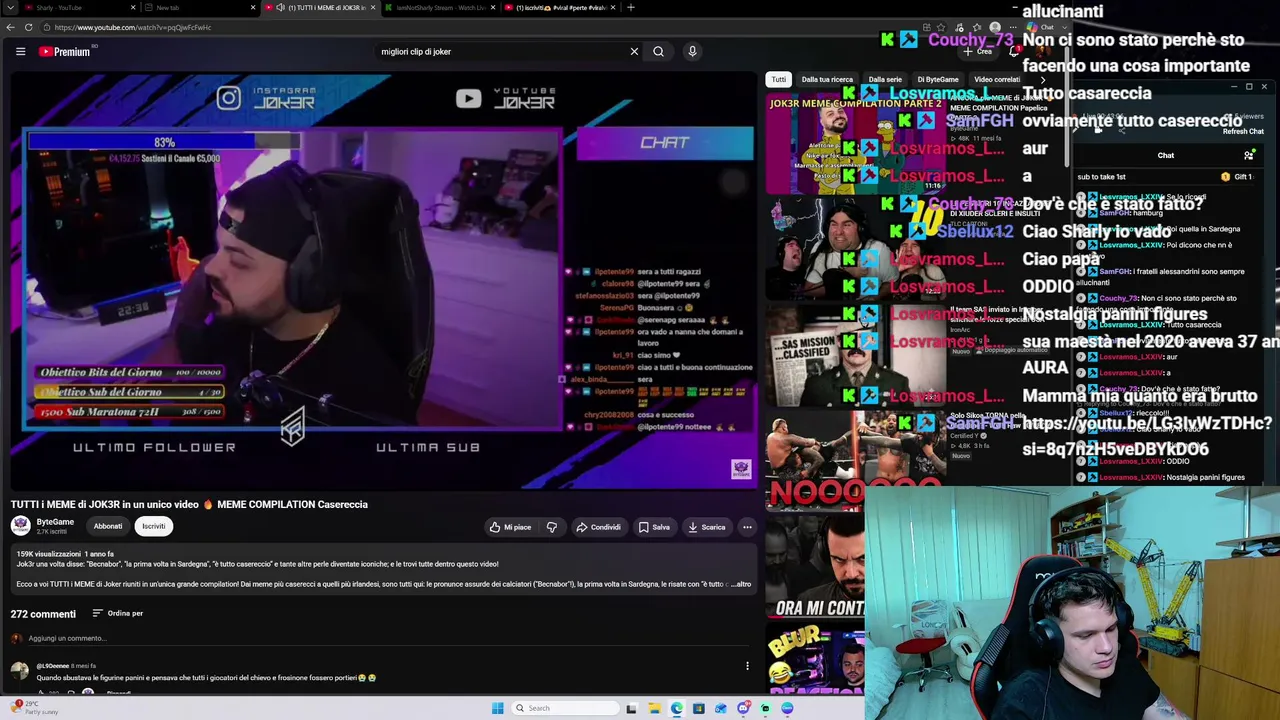The image size is (1280, 720).
Task: Like the video with "Mi piace"
Action: click(511, 527)
